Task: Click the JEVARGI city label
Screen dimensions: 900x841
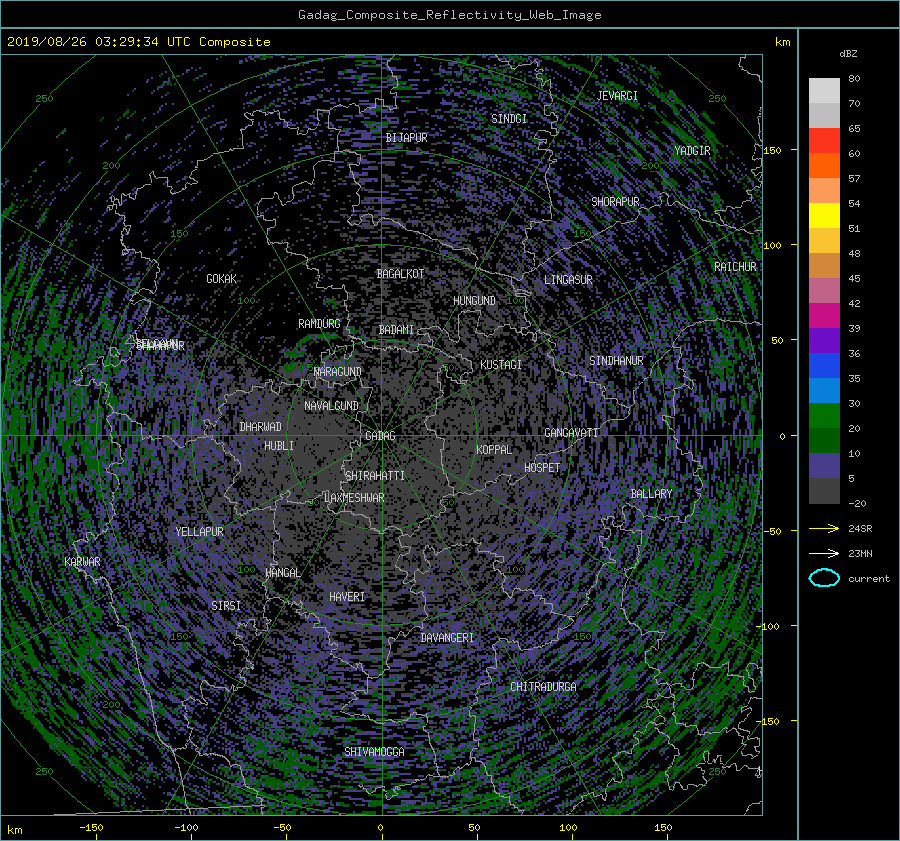Action: [x=617, y=96]
